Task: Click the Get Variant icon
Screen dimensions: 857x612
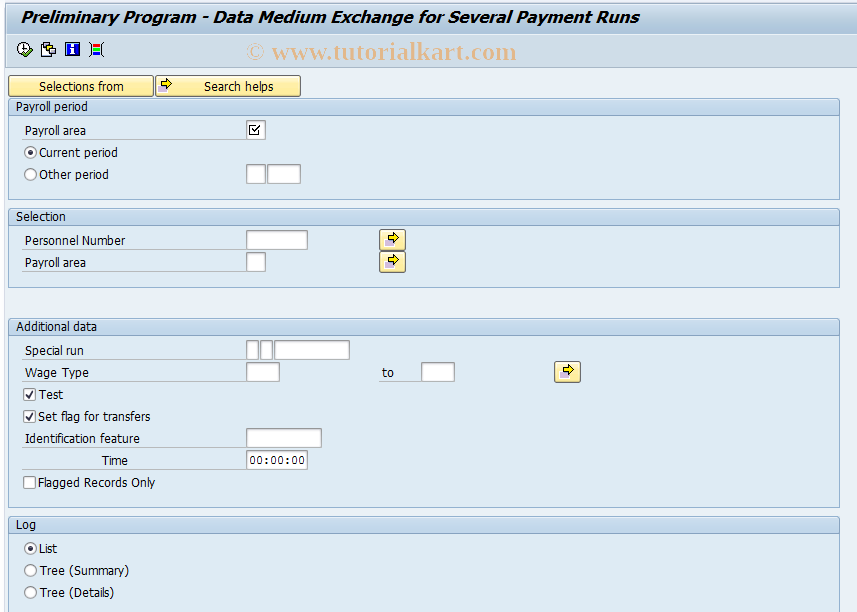Action: (x=48, y=50)
